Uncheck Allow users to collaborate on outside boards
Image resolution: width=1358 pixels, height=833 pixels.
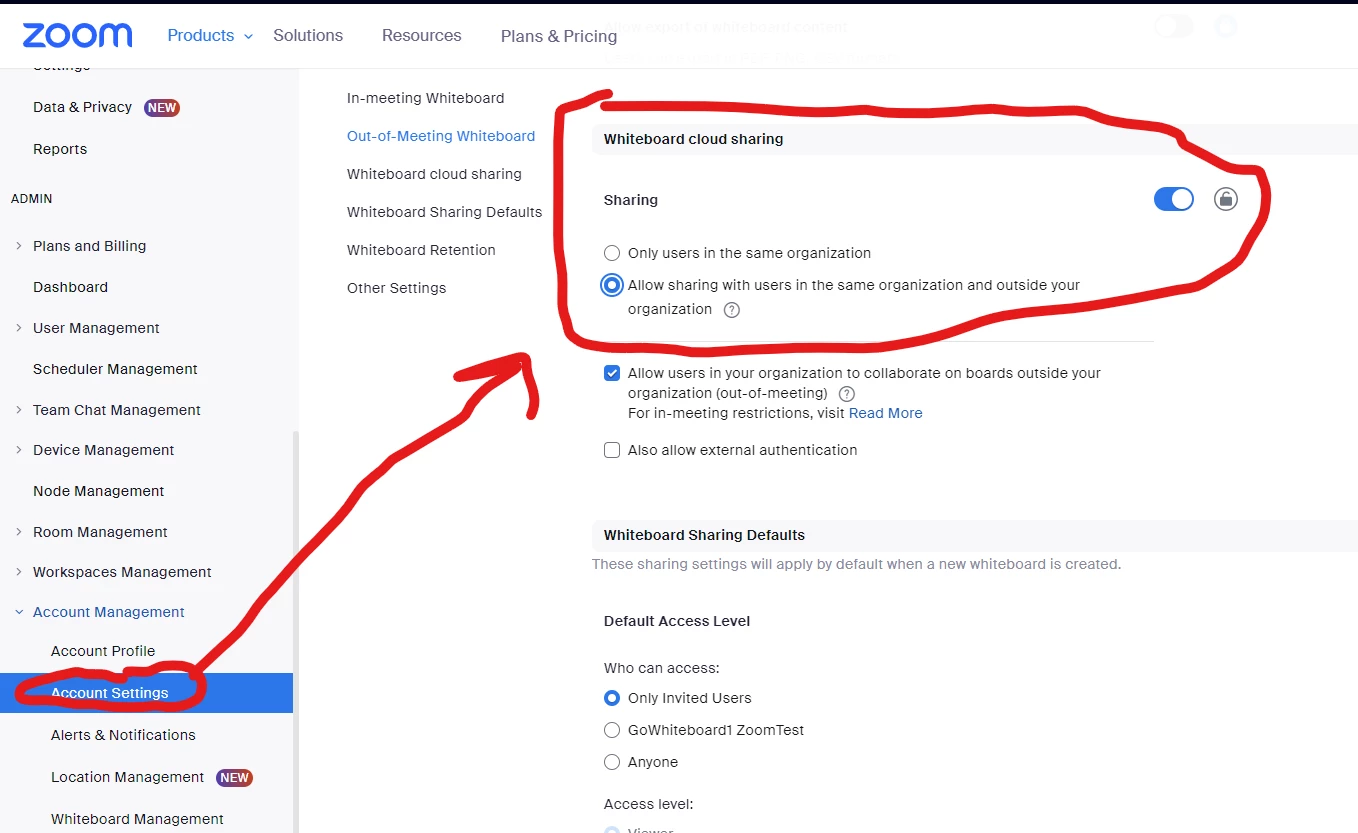[x=612, y=373]
